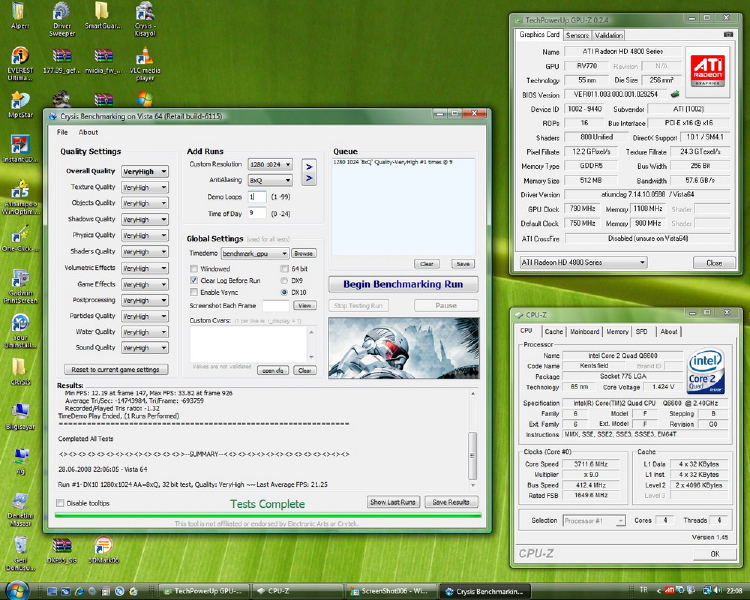Click the Intel Core 2 Quad logo
Viewport: 750px width, 600px height.
[x=706, y=373]
